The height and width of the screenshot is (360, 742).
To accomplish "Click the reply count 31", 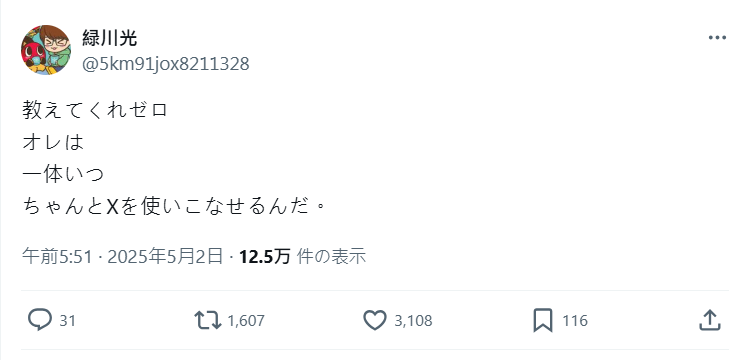I will (67, 321).
